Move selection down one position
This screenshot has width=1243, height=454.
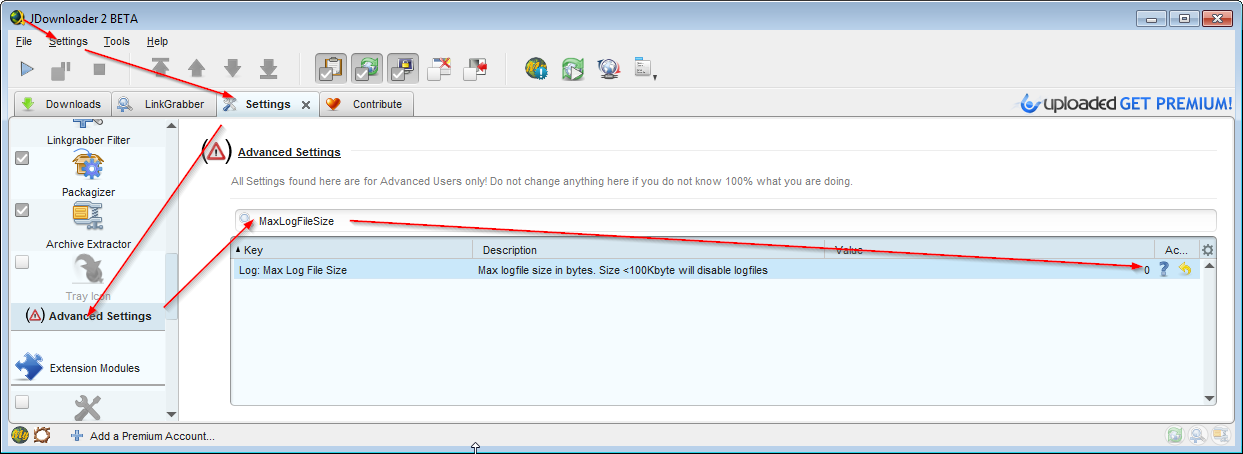pyautogui.click(x=233, y=68)
